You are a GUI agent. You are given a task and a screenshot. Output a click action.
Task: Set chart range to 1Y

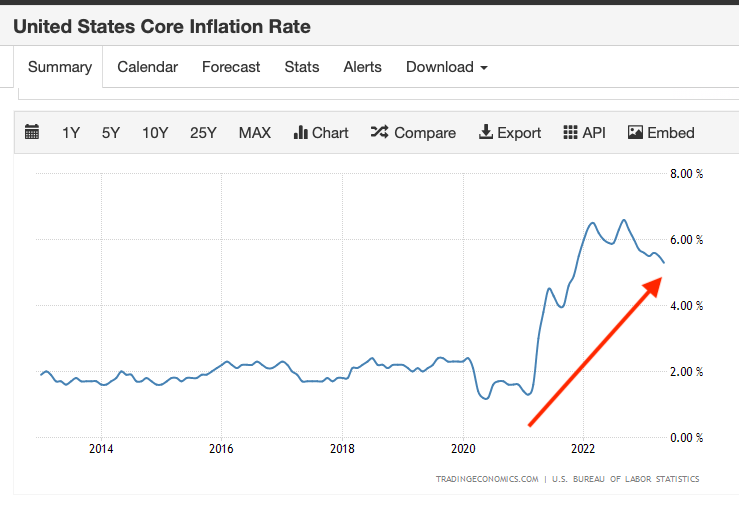coord(70,132)
